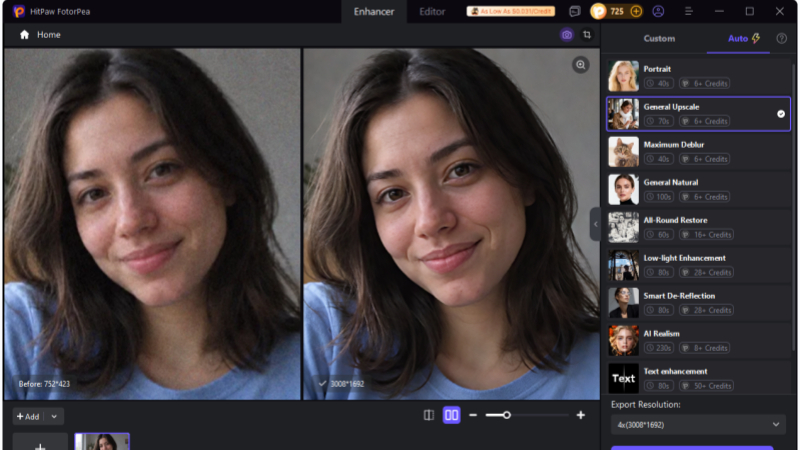Viewport: 800px width, 450px height.
Task: Expand the Add button dropdown arrow
Action: coord(54,416)
